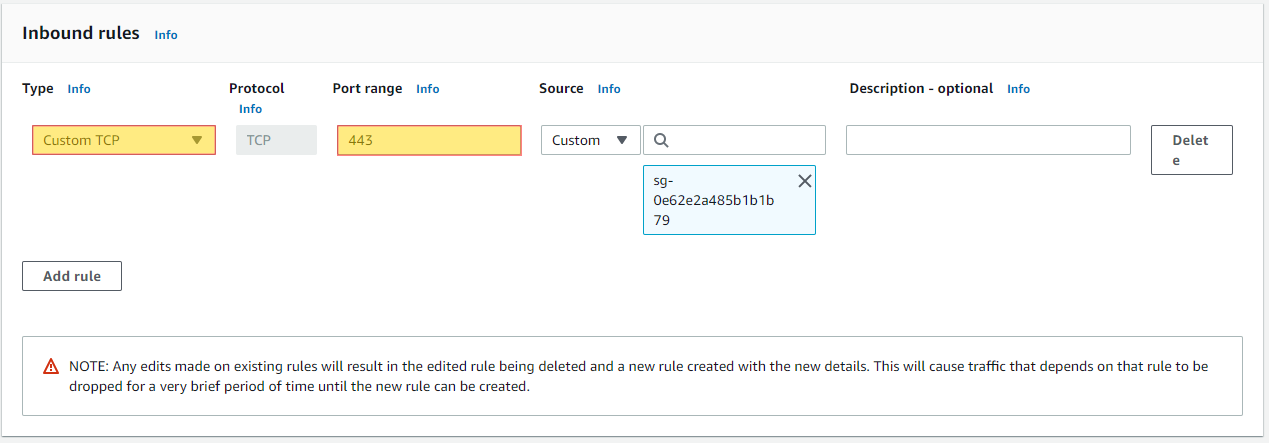
Task: Focus the Port range field showing 443
Action: pyautogui.click(x=429, y=140)
